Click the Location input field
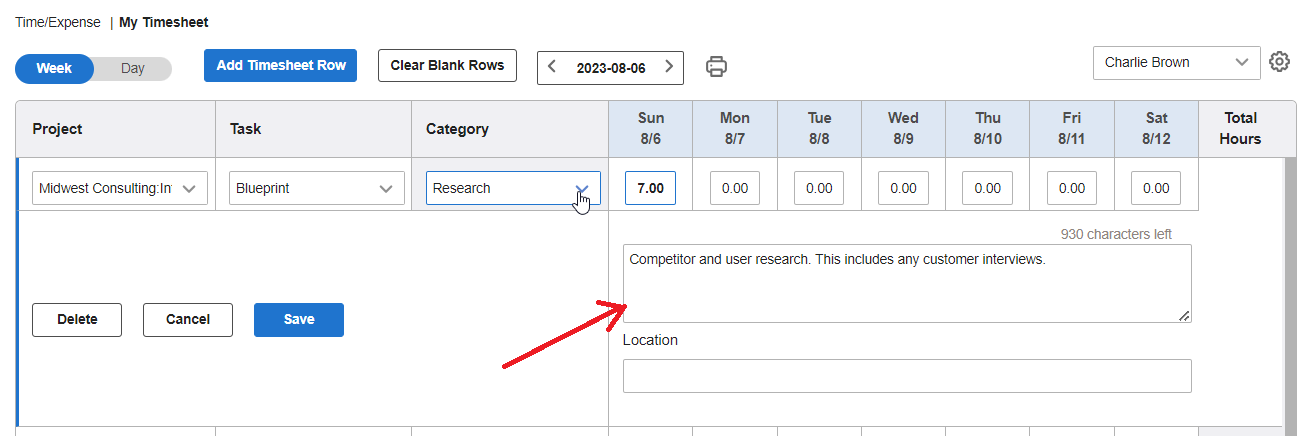The height and width of the screenshot is (436, 1307). (907, 376)
